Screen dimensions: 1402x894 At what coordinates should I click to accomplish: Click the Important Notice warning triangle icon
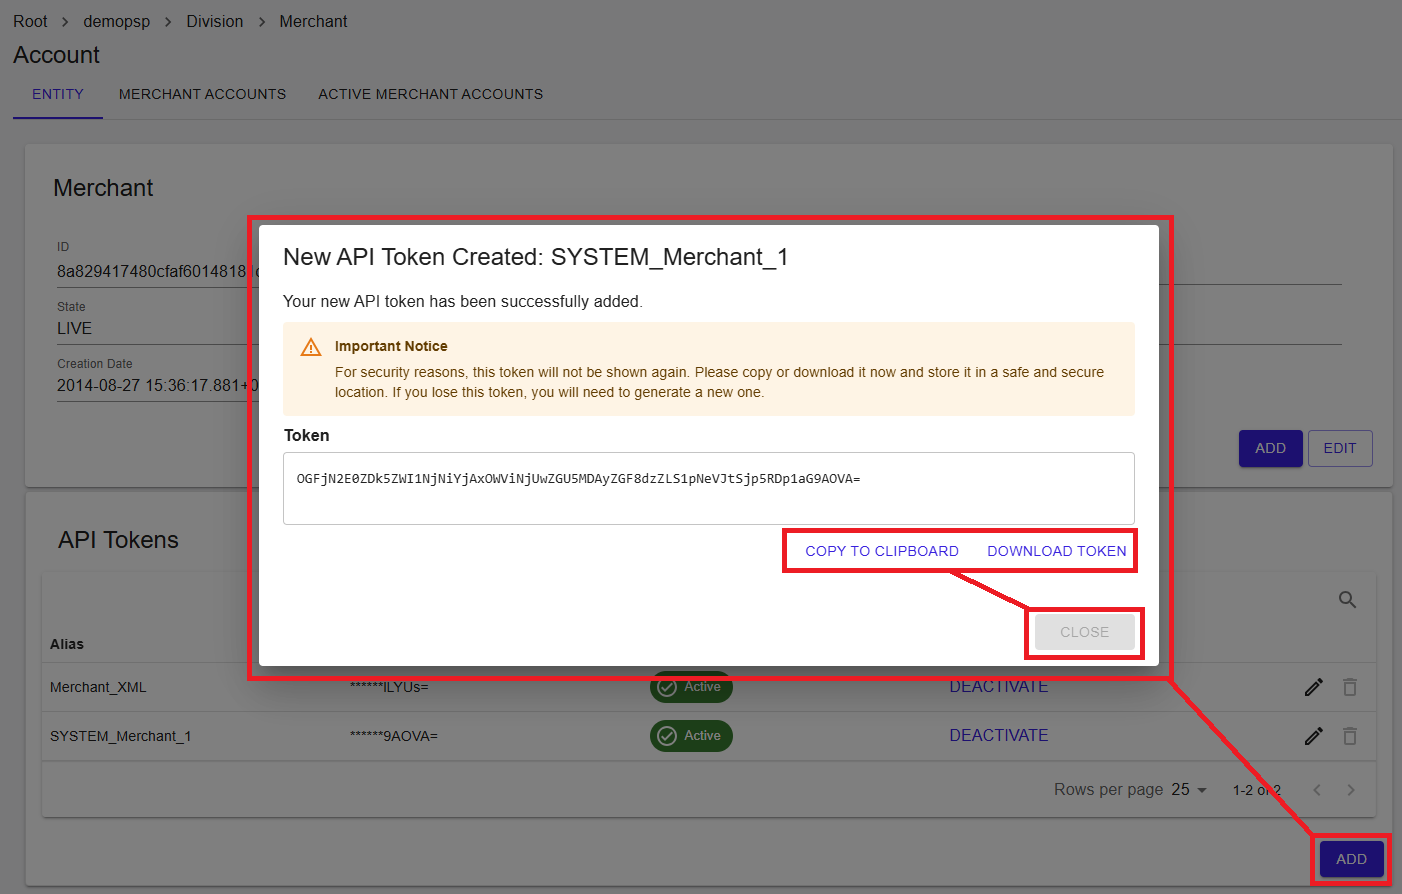pyautogui.click(x=311, y=347)
